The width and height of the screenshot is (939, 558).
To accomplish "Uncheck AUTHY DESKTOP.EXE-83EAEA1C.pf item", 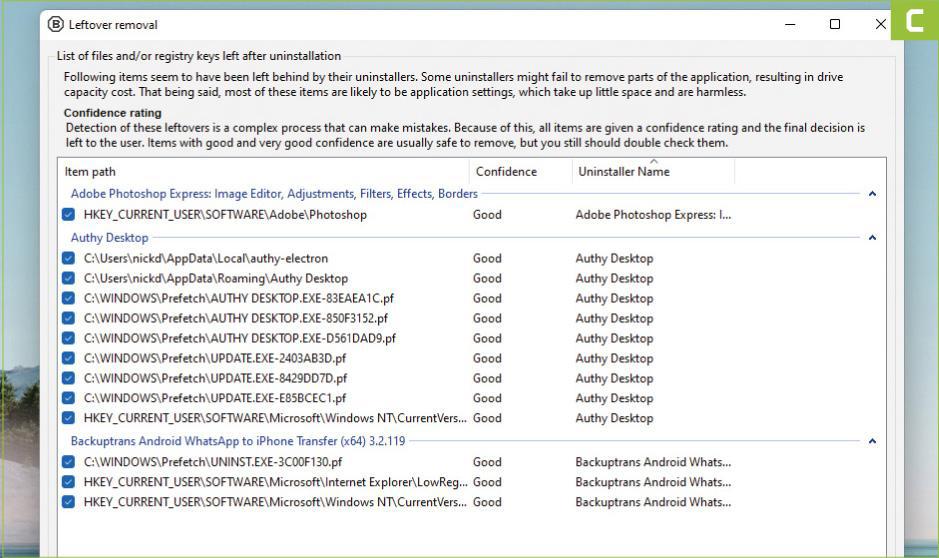I will (x=68, y=298).
